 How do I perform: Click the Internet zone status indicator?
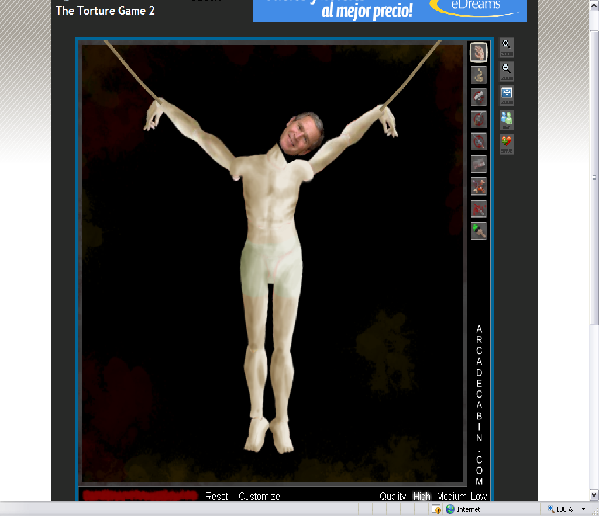(x=462, y=509)
